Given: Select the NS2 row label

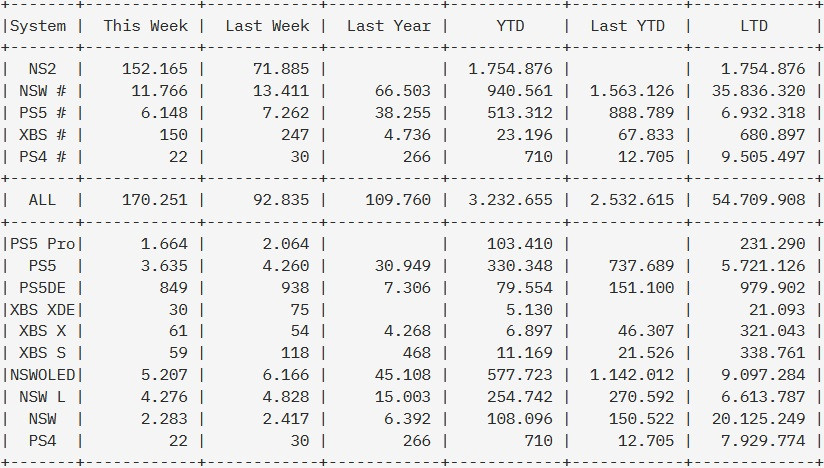Looking at the screenshot, I should pyautogui.click(x=42, y=69).
